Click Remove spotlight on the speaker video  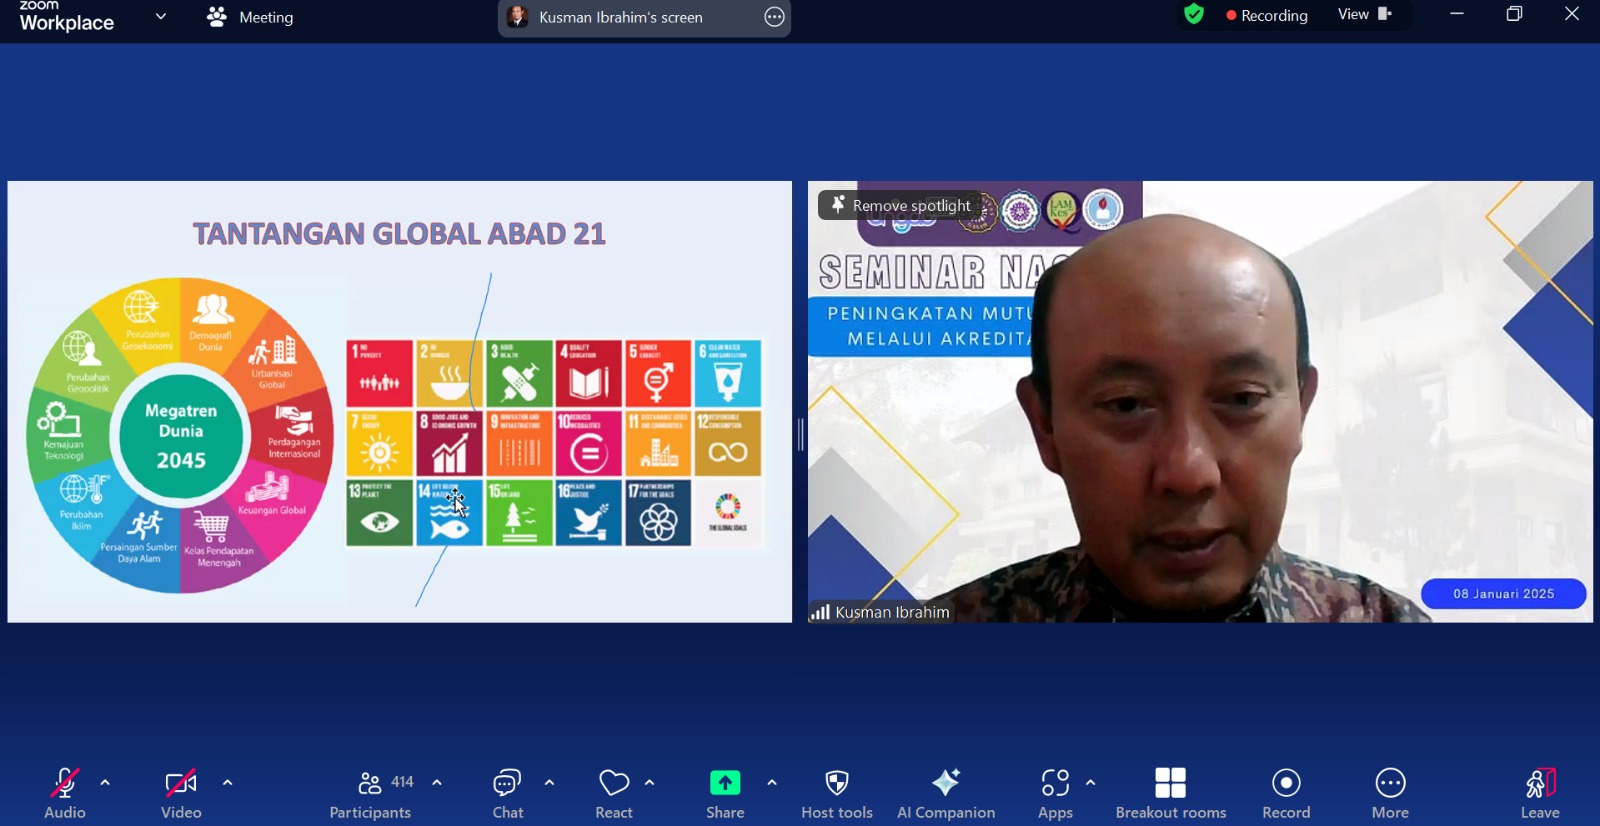(x=900, y=205)
